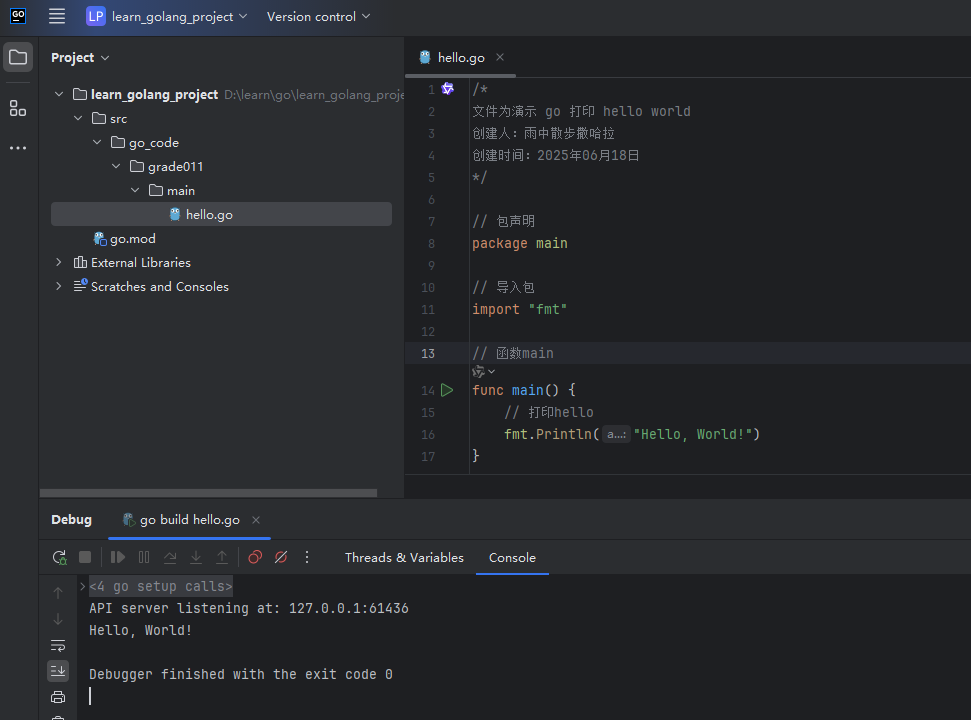Click the Step Out debug icon
Screen dimensions: 971x720
pyautogui.click(x=222, y=557)
